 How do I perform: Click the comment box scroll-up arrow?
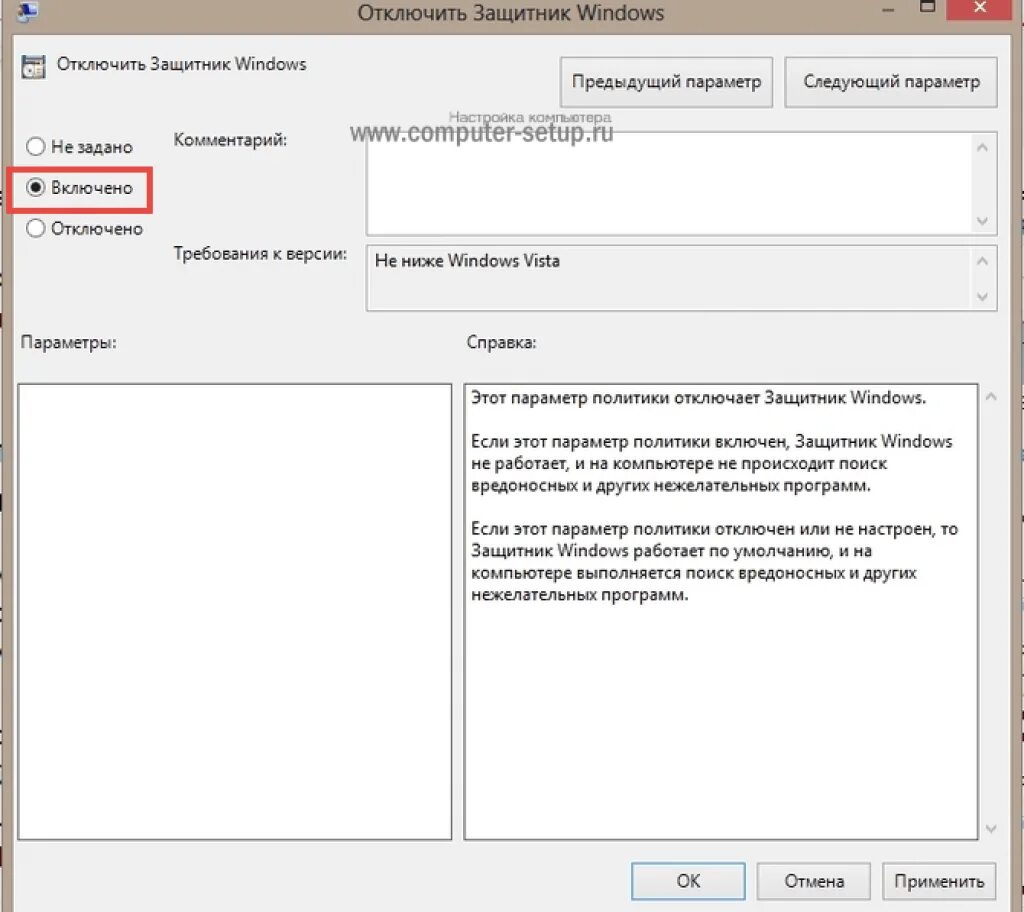[x=982, y=148]
